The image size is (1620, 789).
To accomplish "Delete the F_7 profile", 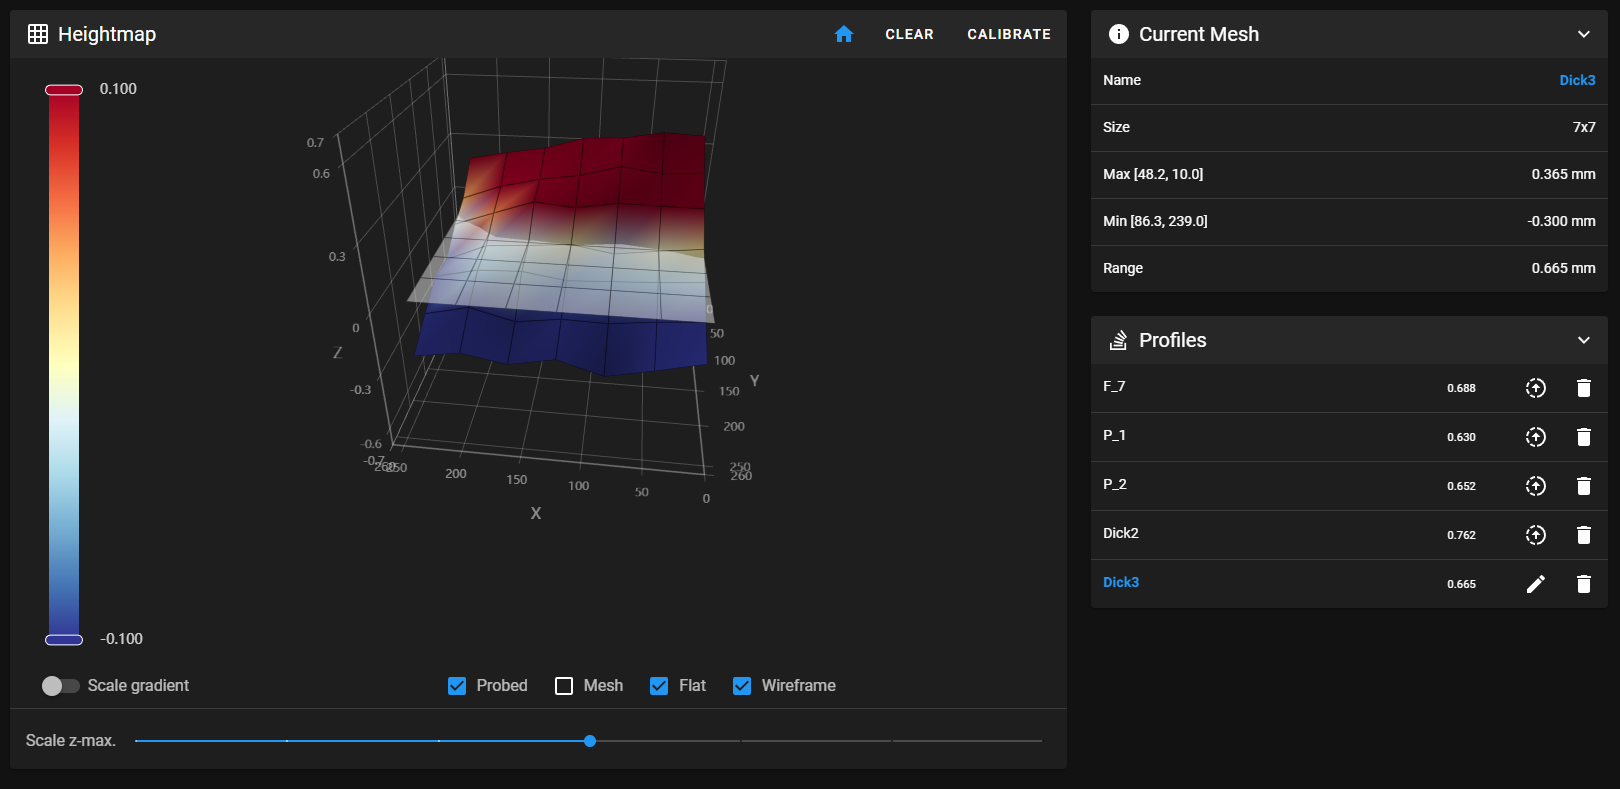I will tap(1584, 388).
